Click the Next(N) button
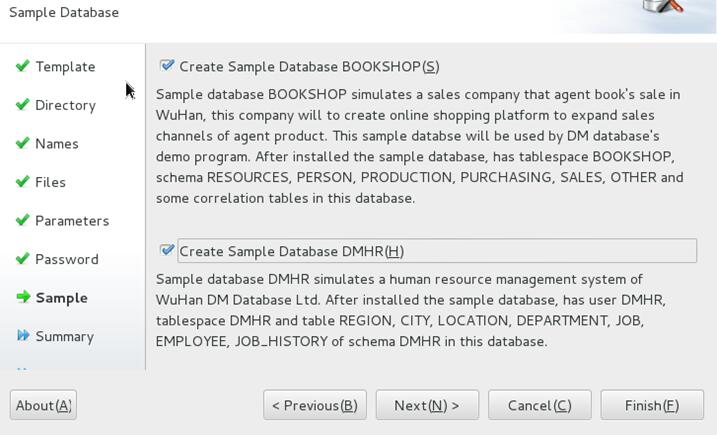717x435 pixels. (x=427, y=405)
